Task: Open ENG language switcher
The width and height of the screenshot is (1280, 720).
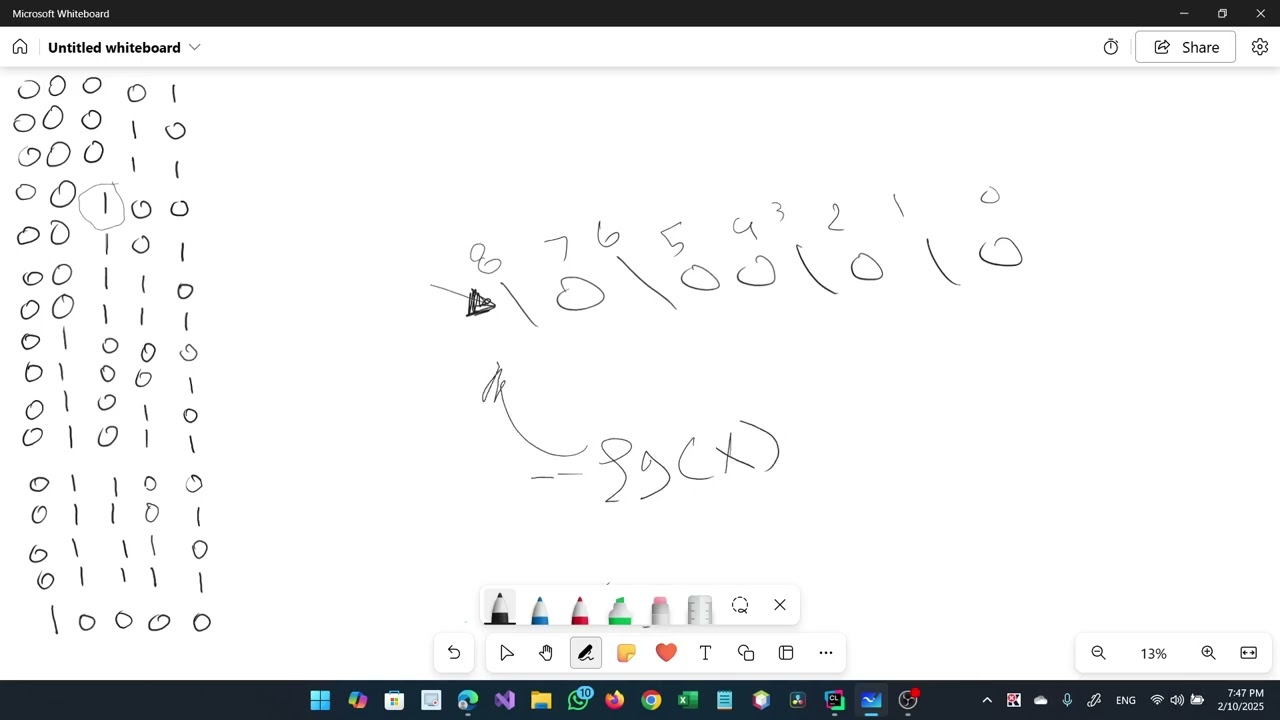Action: (x=1126, y=700)
